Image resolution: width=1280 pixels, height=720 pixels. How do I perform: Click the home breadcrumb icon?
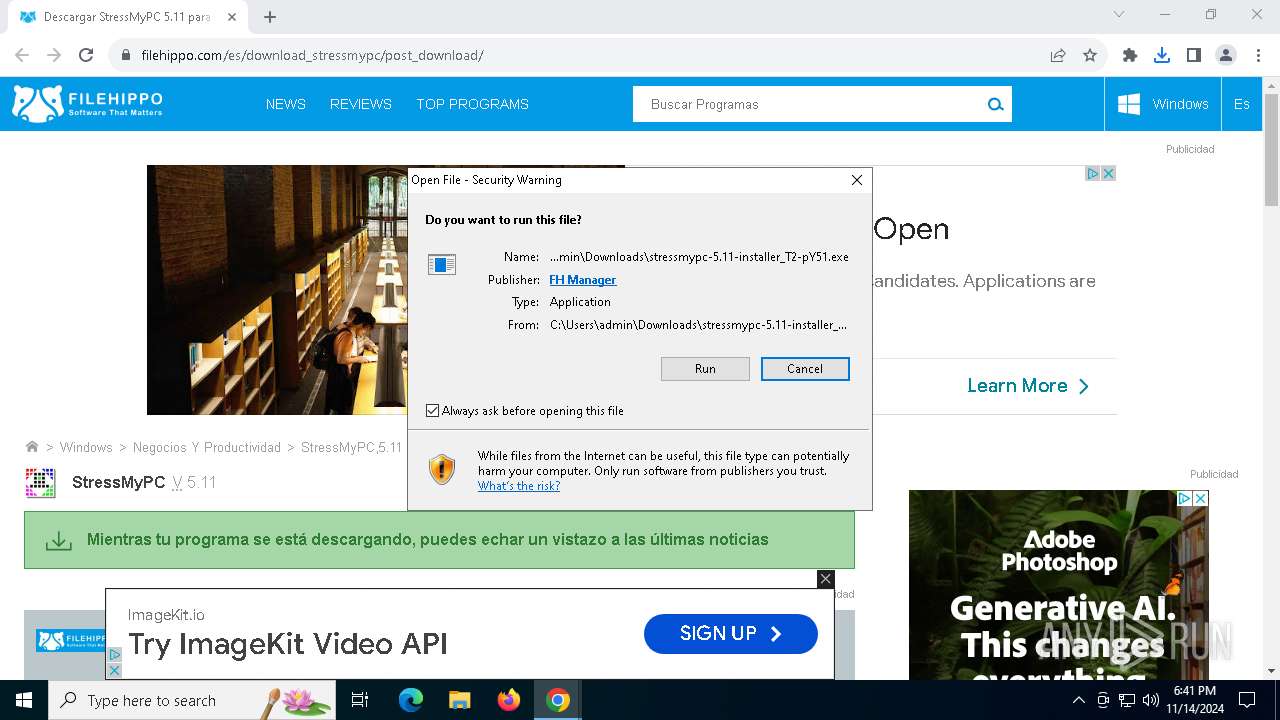32,447
